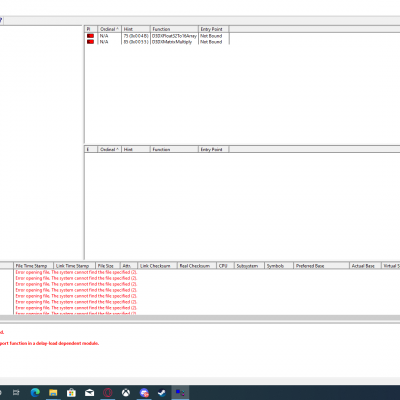Sort the exports list by Ordinal header
Viewport: 400px width, 400px height.
(x=109, y=149)
